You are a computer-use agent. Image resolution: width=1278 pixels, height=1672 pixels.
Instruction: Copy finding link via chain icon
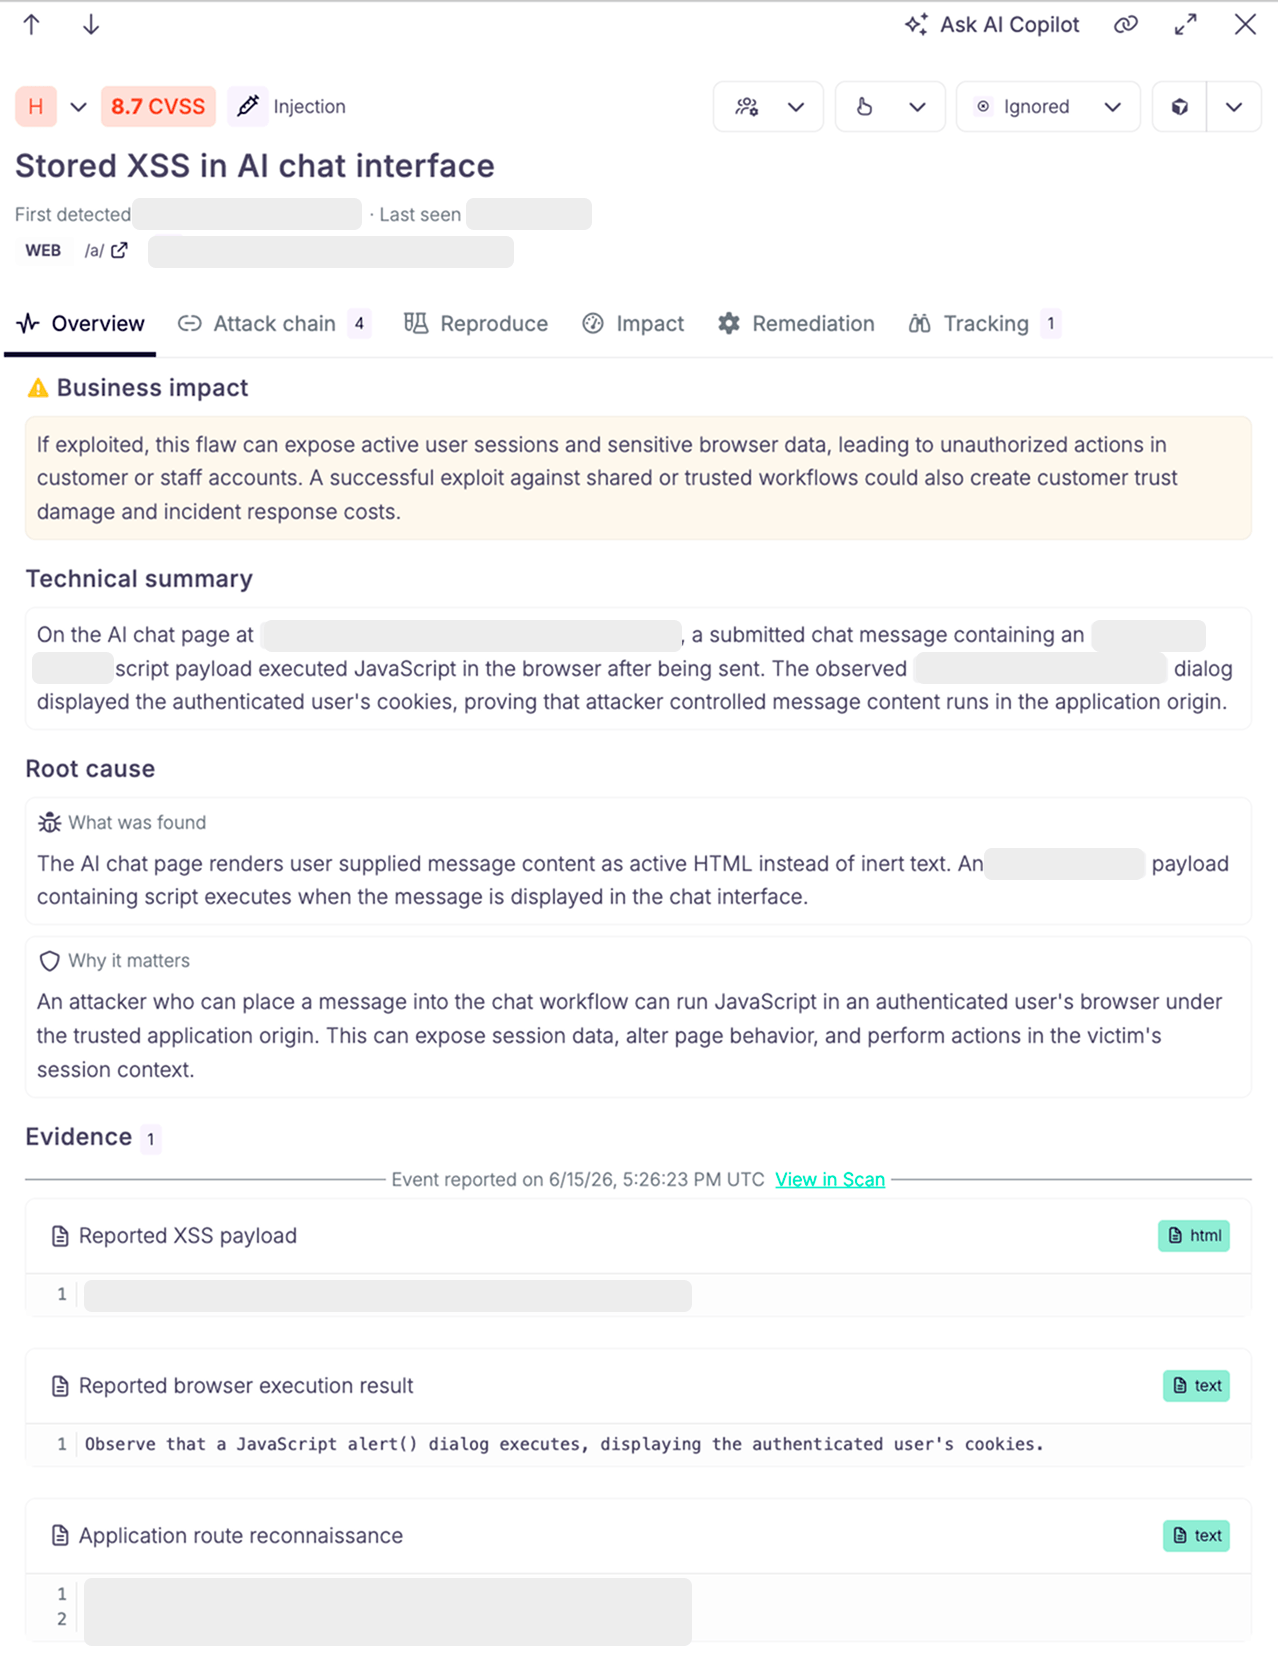[x=1126, y=25]
